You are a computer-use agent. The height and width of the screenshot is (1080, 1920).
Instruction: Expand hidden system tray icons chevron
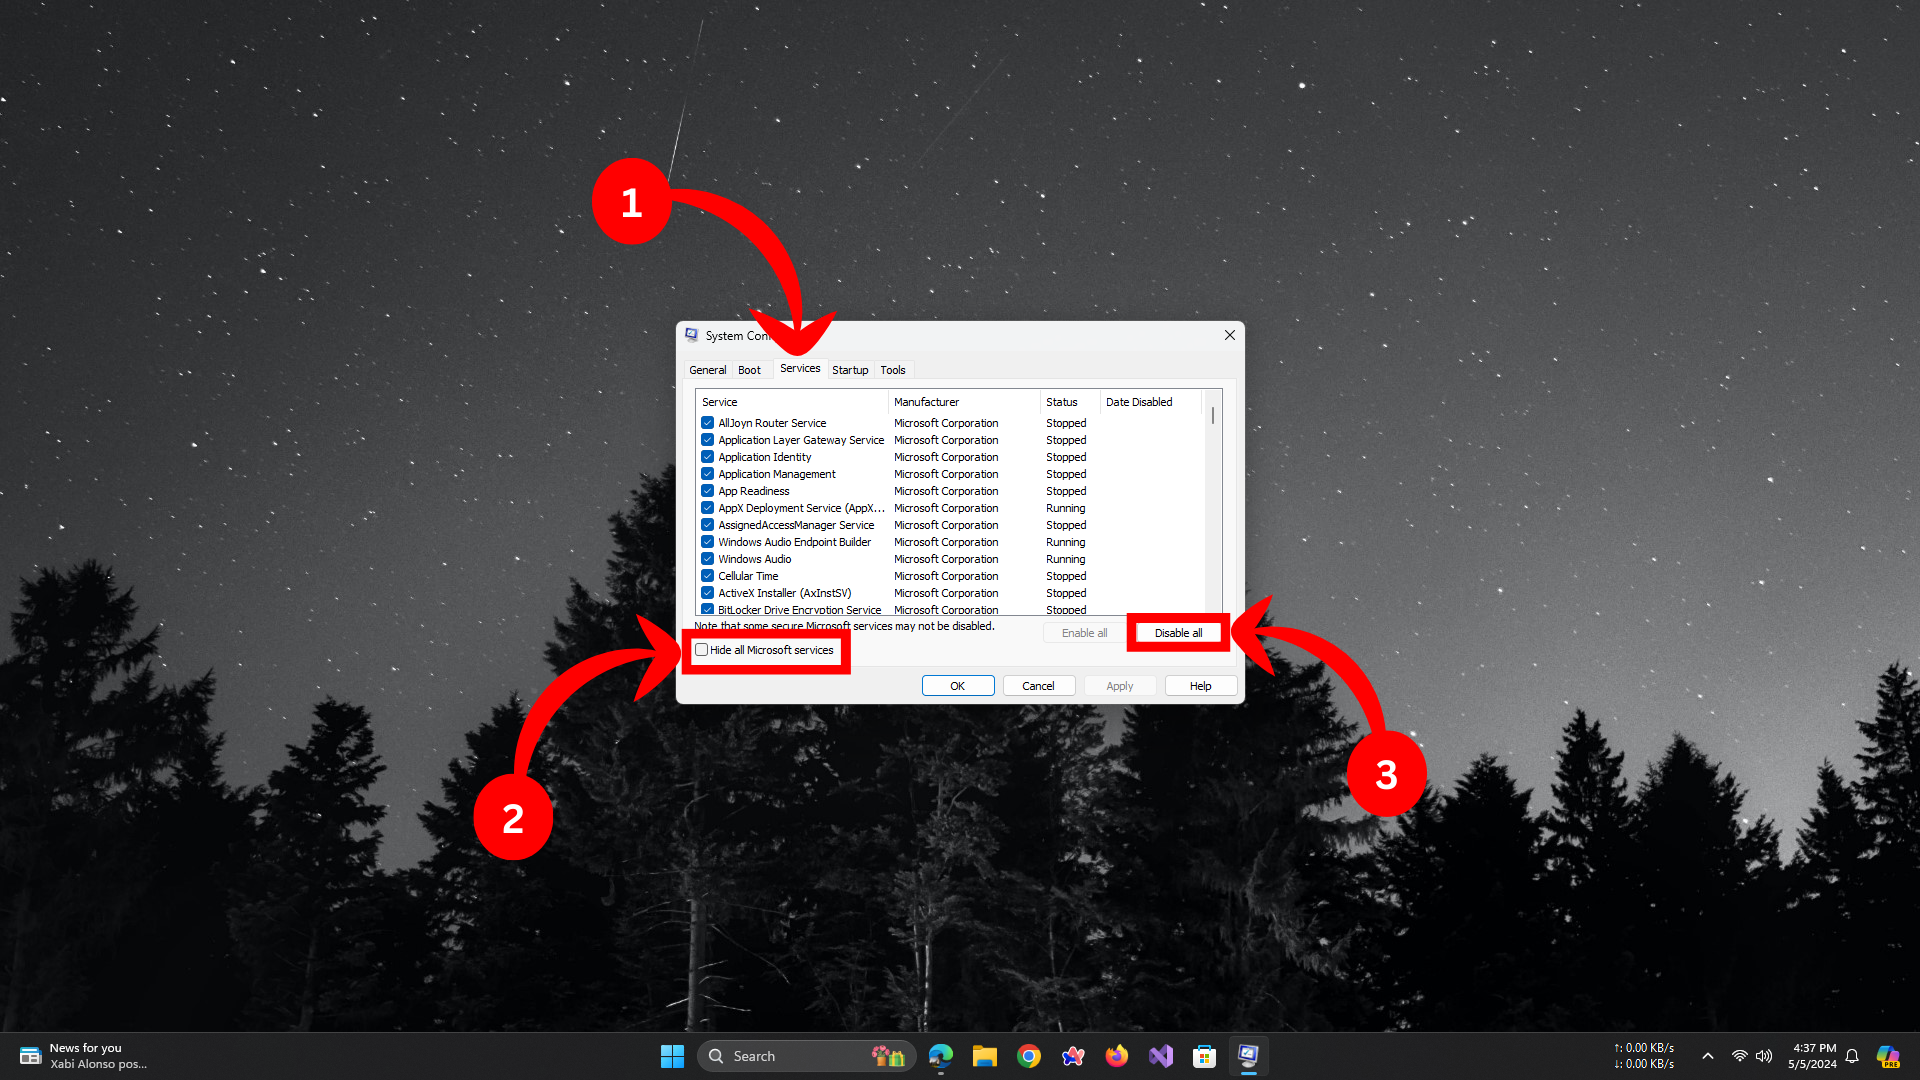tap(1708, 1056)
